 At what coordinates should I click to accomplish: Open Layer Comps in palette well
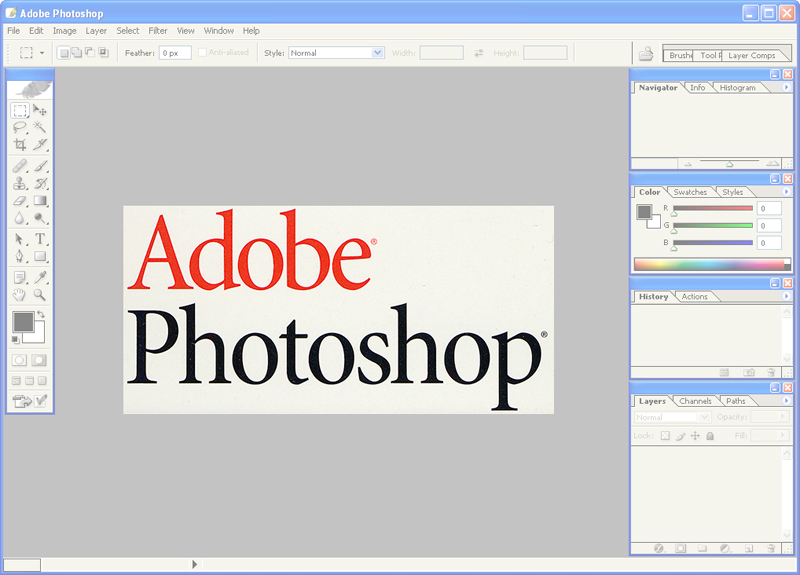(x=752, y=55)
